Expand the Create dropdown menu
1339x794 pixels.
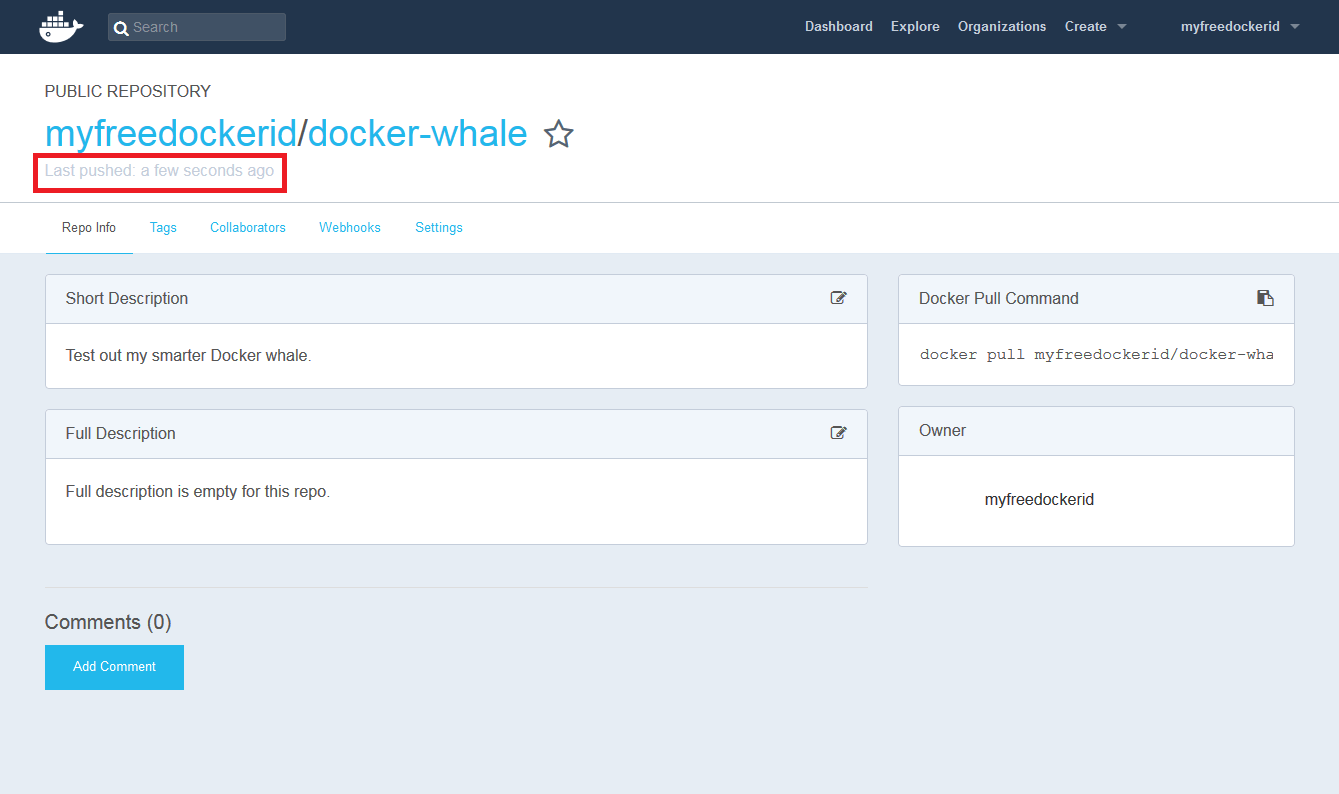[1096, 27]
